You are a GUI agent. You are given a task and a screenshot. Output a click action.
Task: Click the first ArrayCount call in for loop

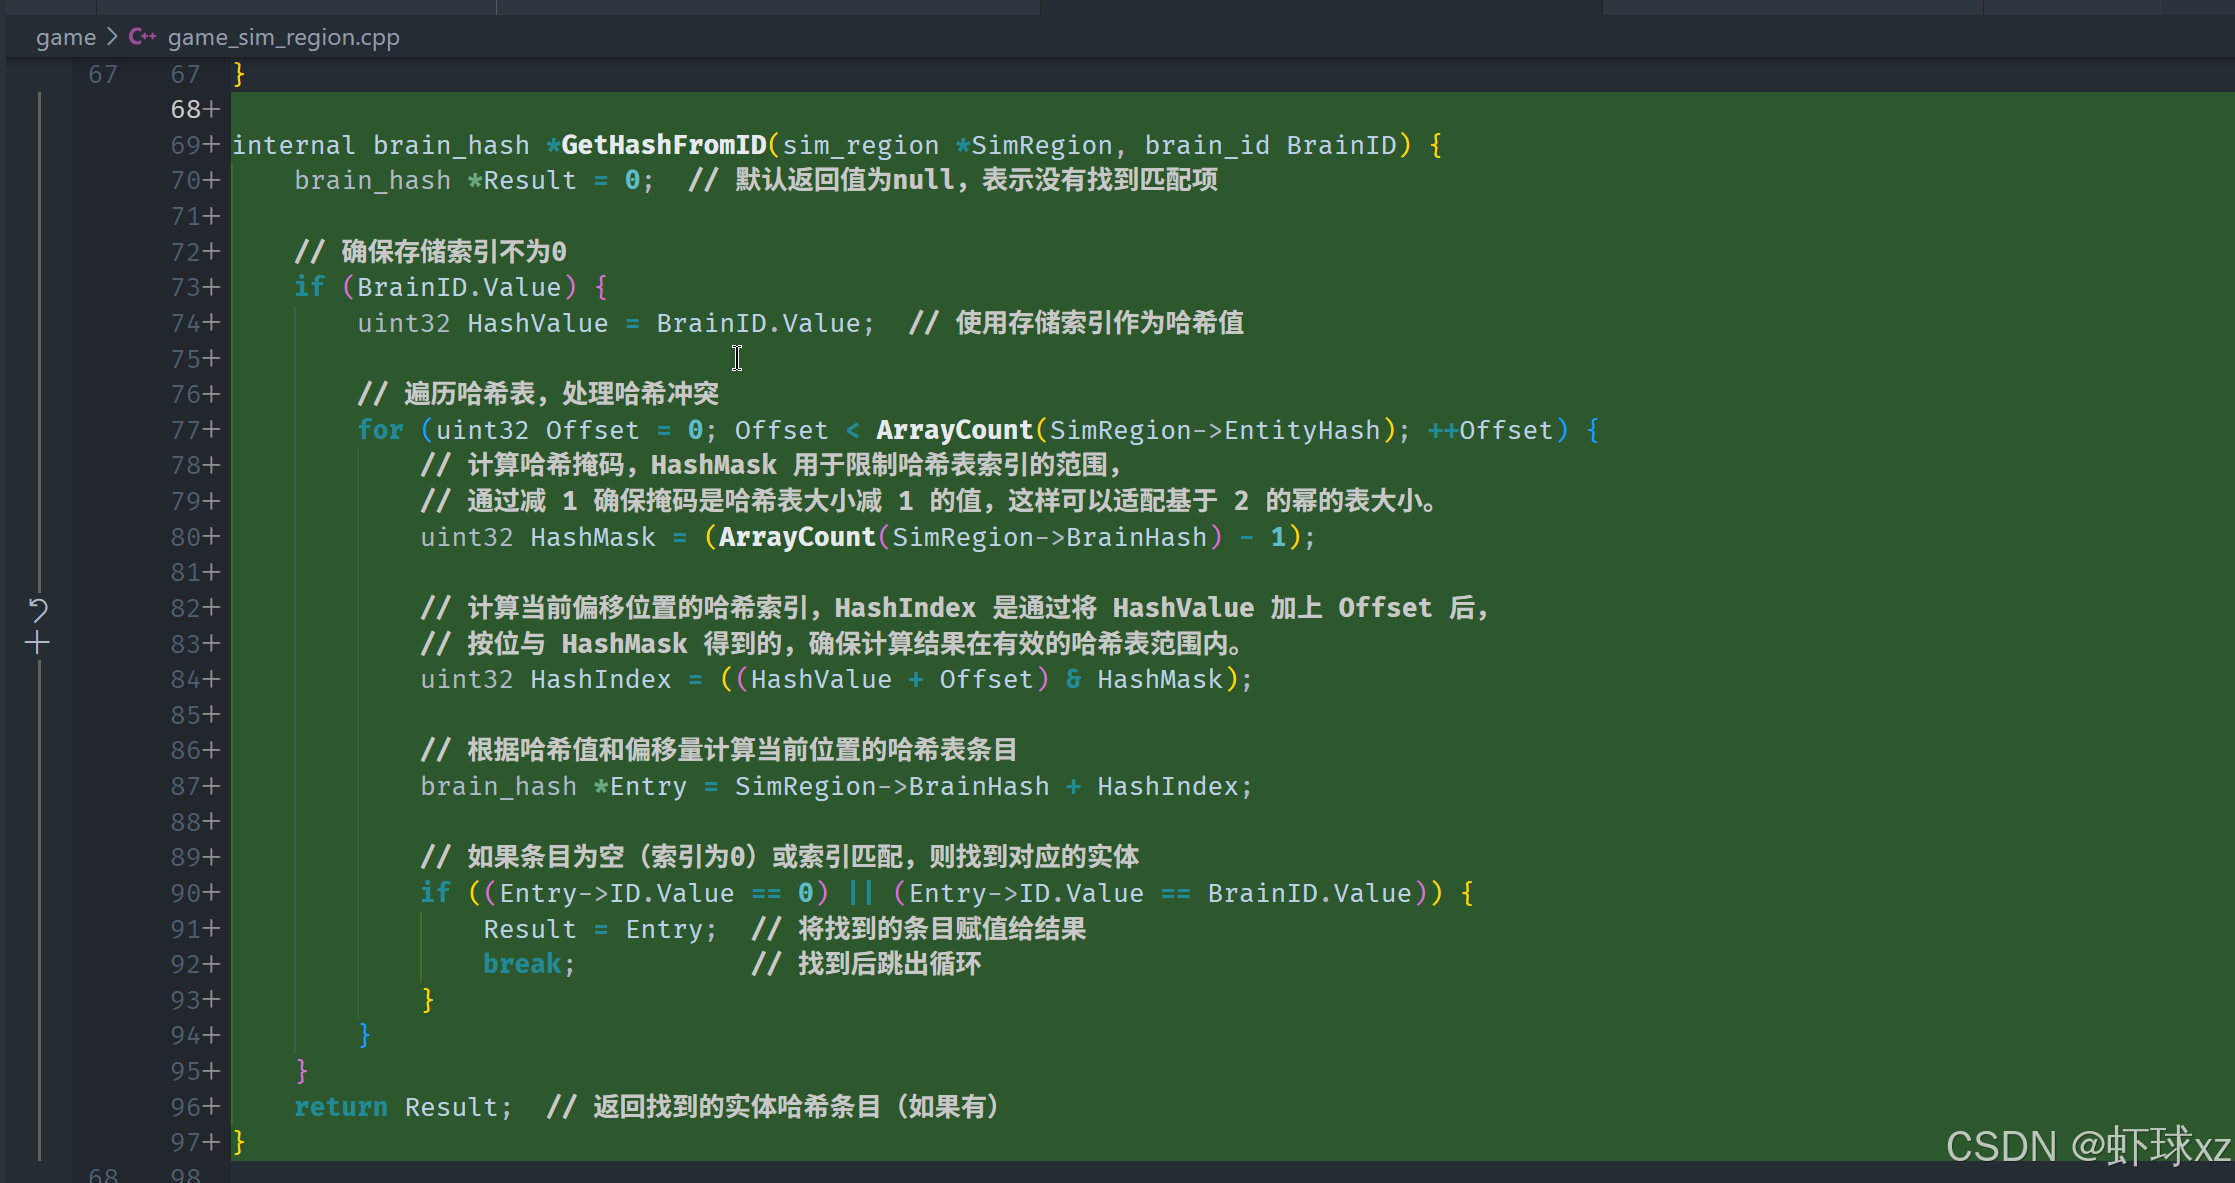point(953,430)
